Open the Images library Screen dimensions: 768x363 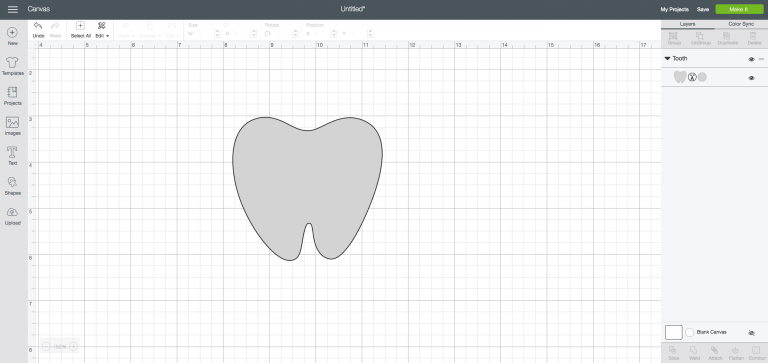pos(13,126)
